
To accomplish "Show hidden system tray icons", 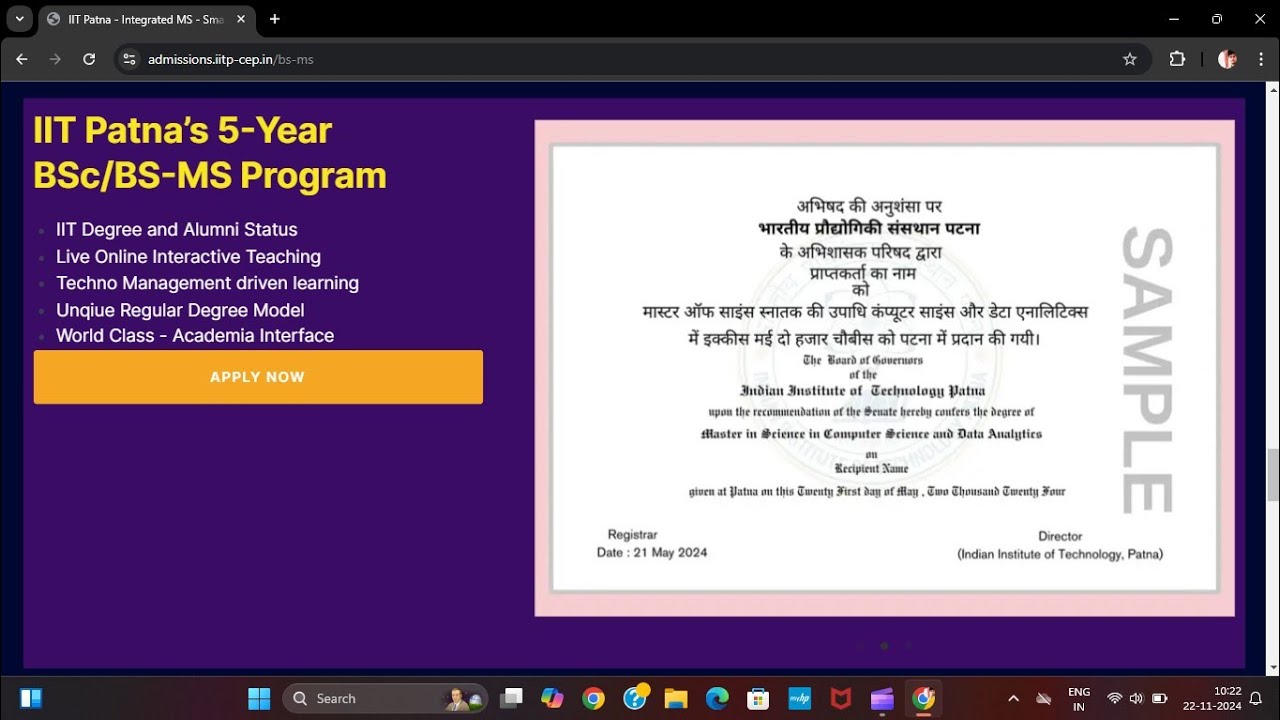I will (1013, 698).
